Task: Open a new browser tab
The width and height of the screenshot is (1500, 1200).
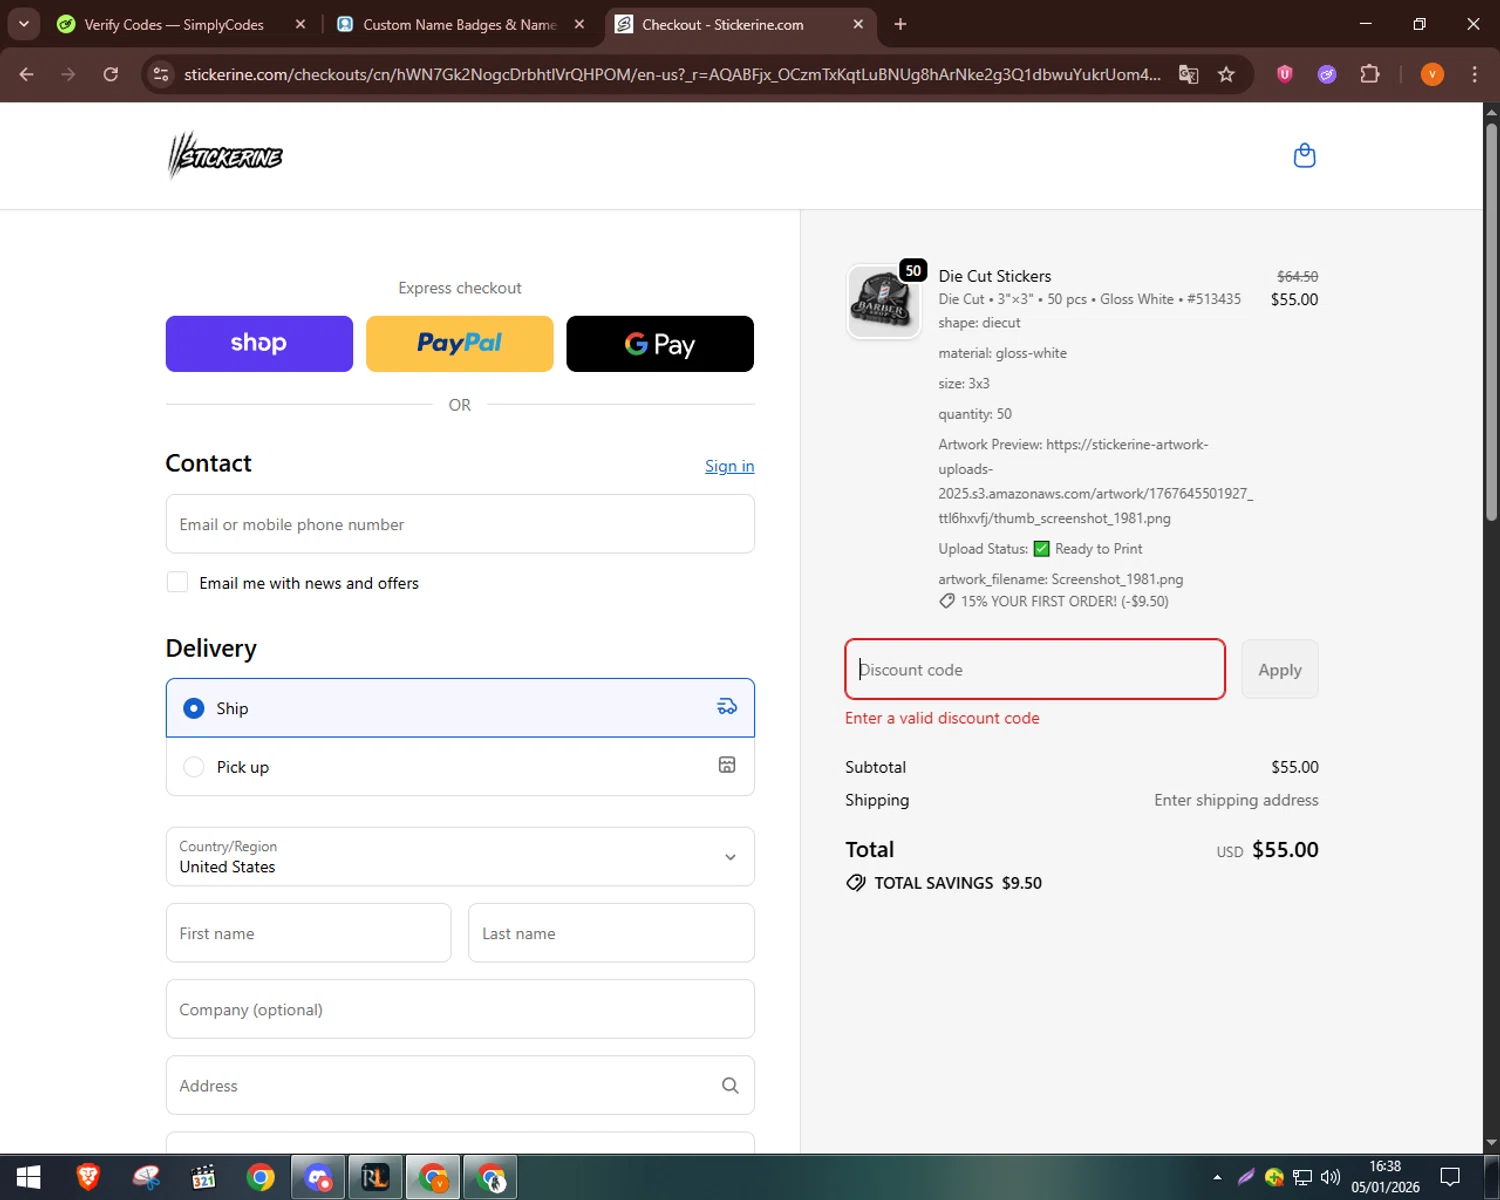Action: 900,24
